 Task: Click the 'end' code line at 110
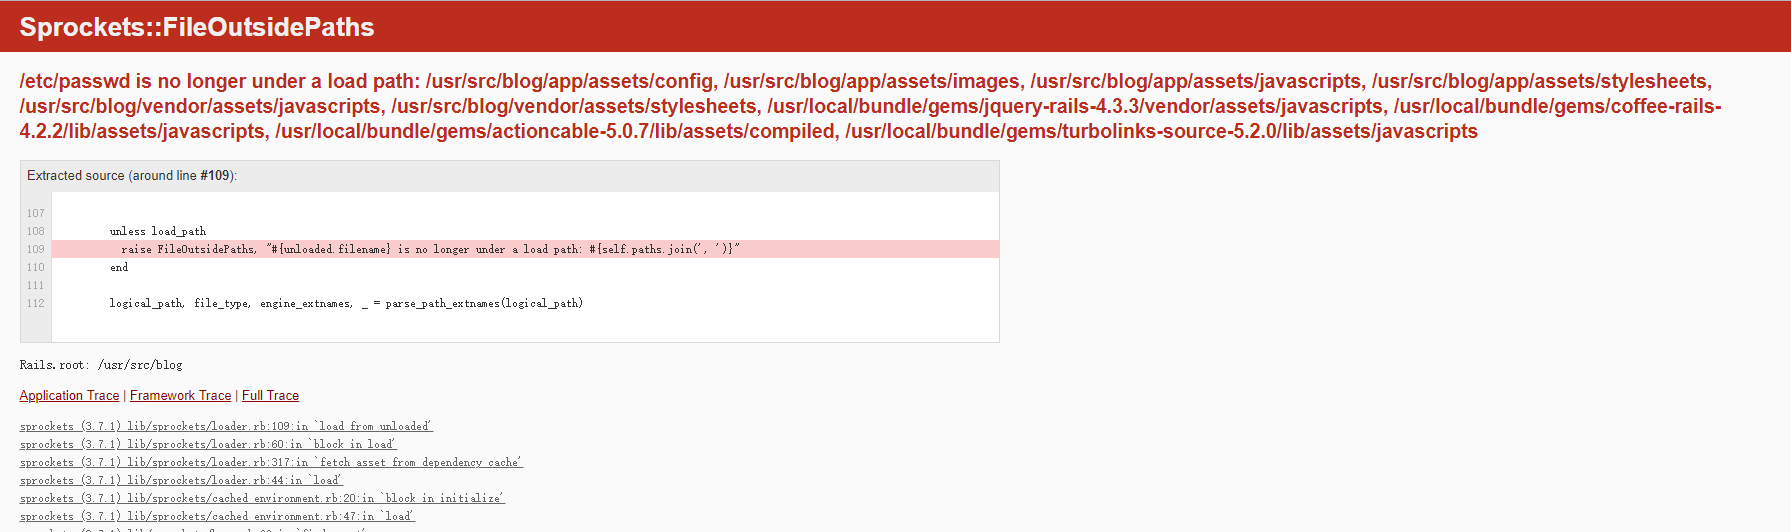pos(119,267)
